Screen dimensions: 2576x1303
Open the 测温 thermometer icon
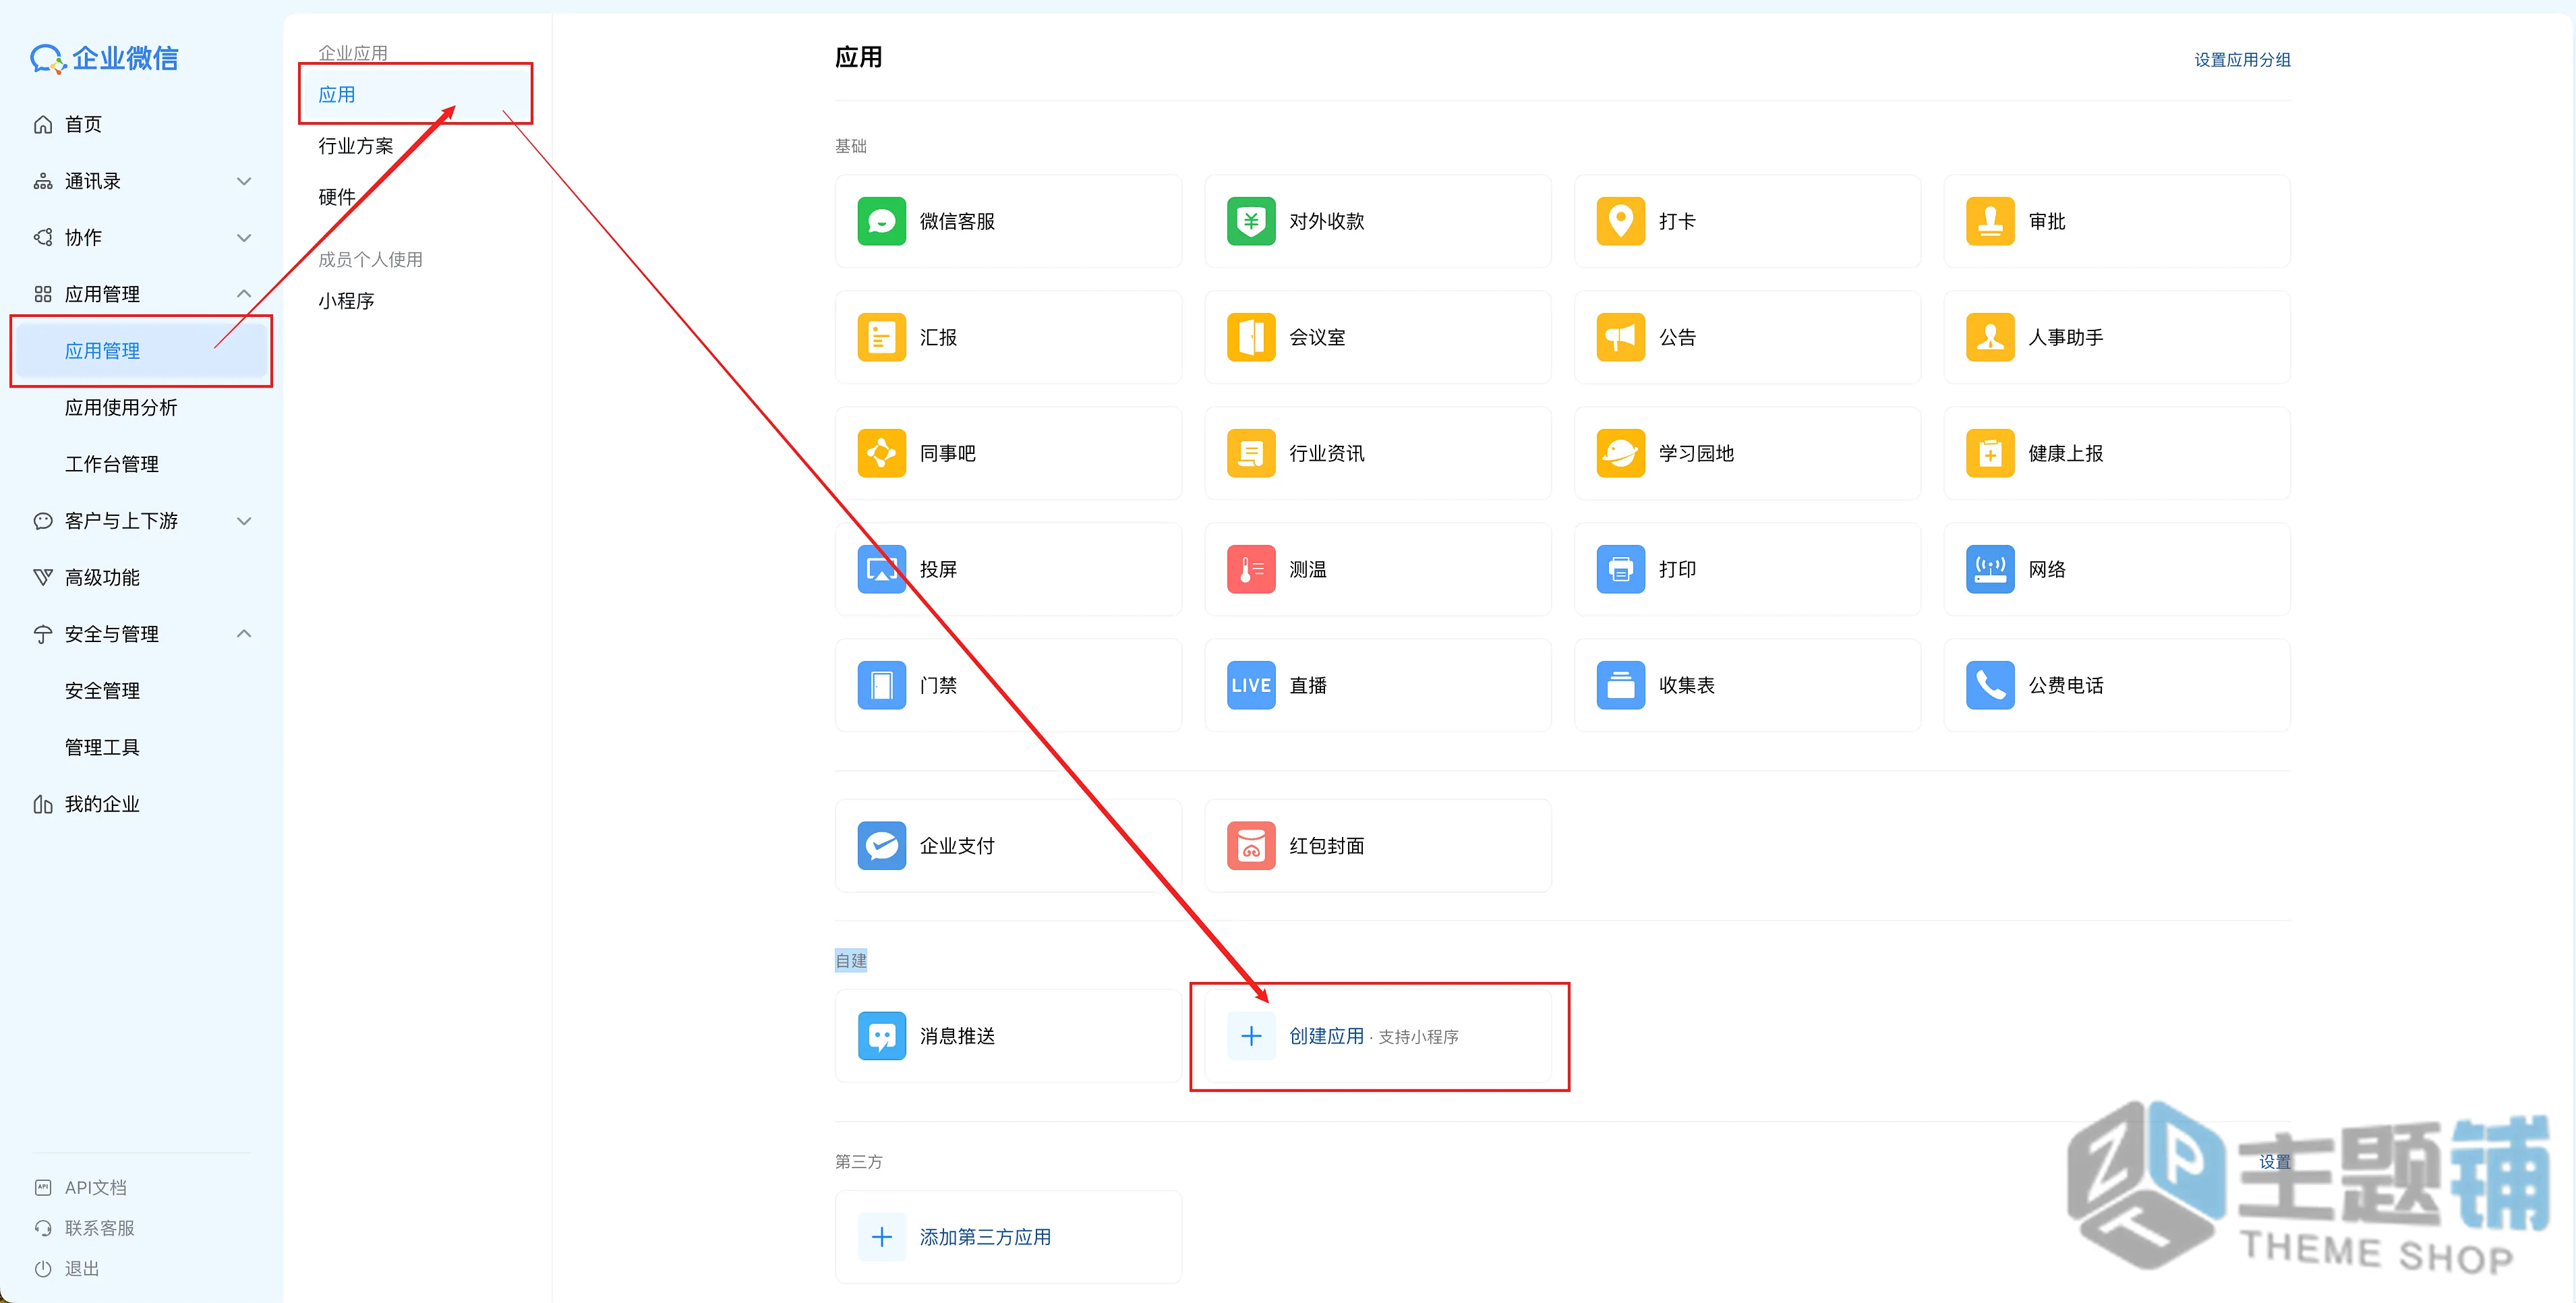pos(1251,569)
